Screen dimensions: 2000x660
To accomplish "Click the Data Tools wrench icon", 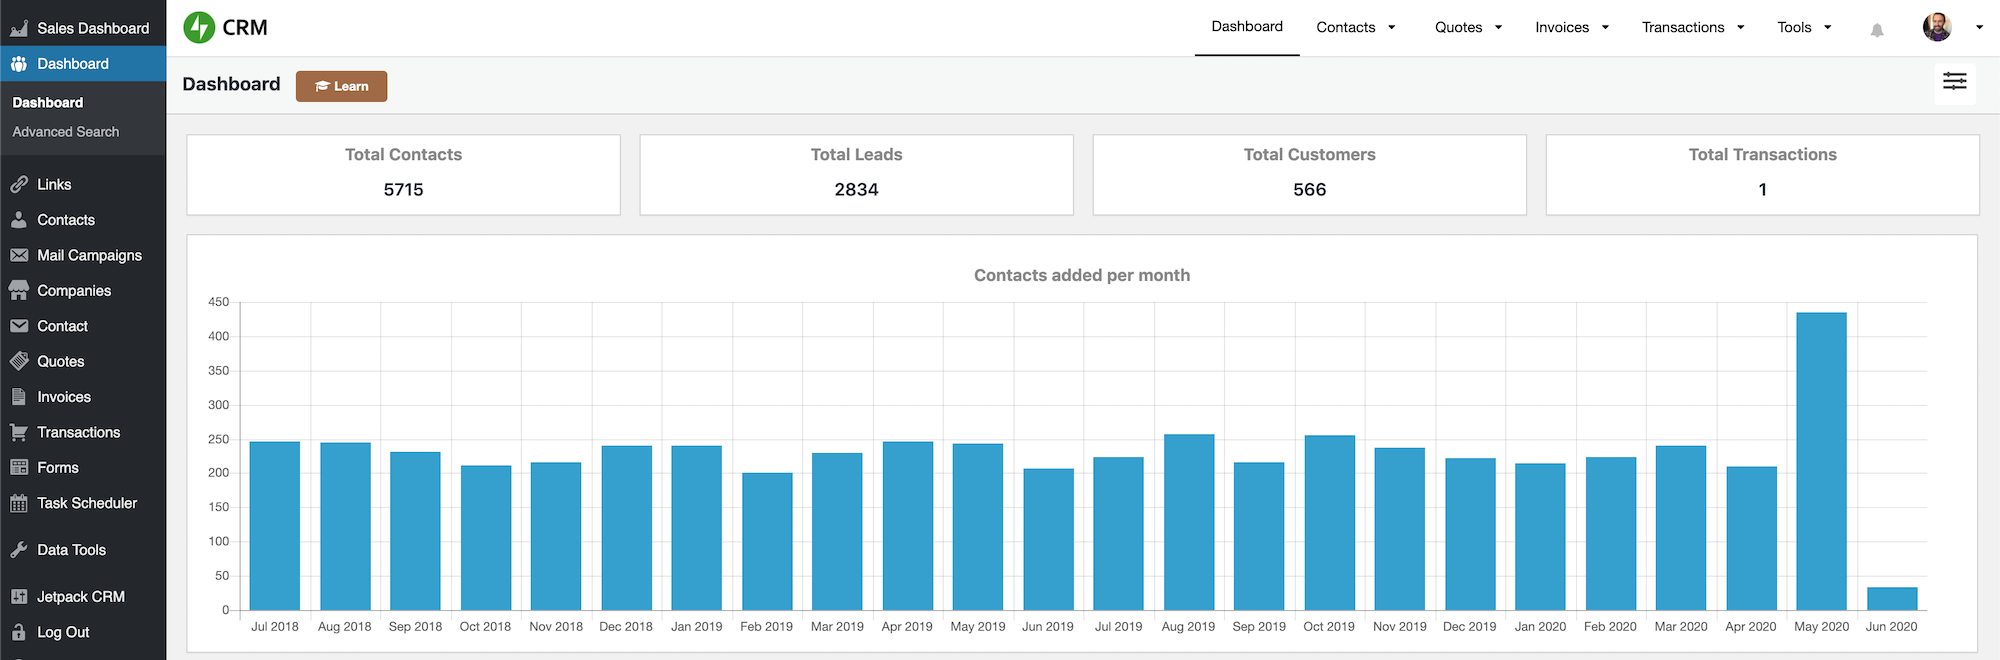I will coord(19,550).
